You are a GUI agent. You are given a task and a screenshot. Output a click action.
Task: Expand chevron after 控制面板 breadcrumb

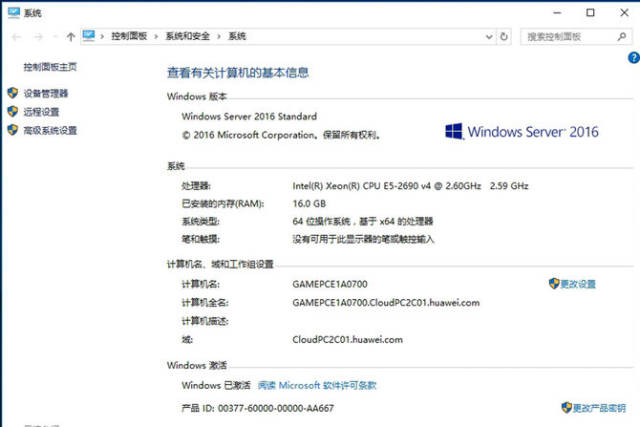point(156,36)
